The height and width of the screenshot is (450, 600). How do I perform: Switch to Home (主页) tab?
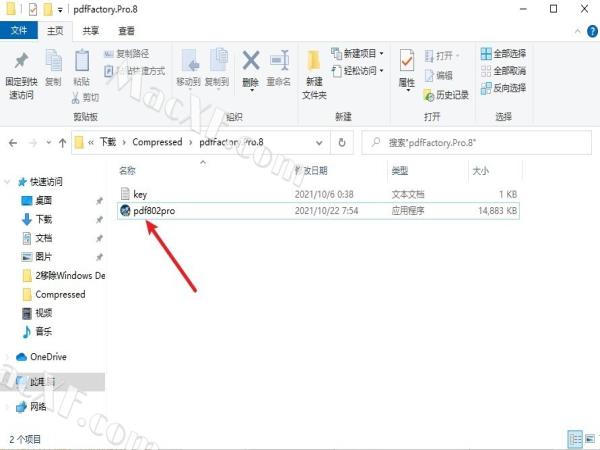[x=55, y=31]
